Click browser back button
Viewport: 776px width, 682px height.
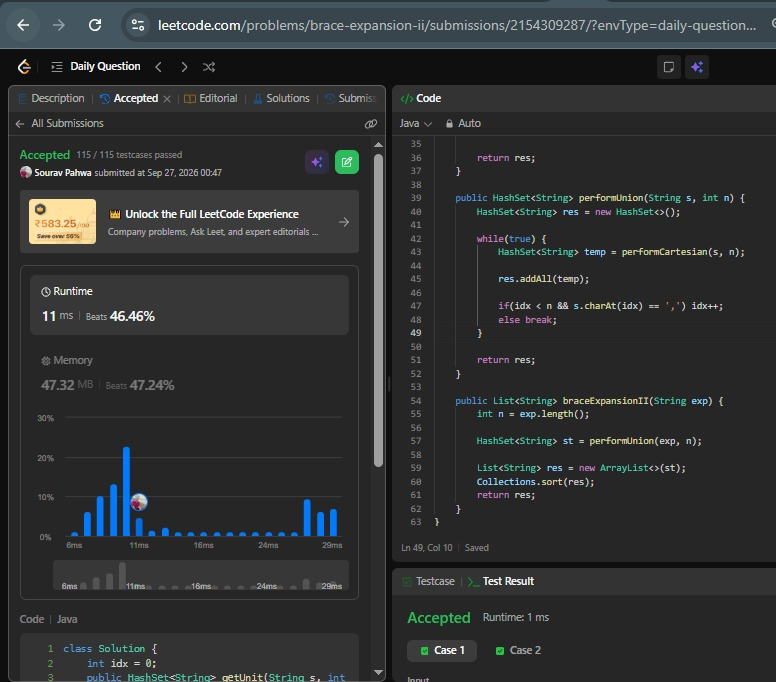[23, 25]
